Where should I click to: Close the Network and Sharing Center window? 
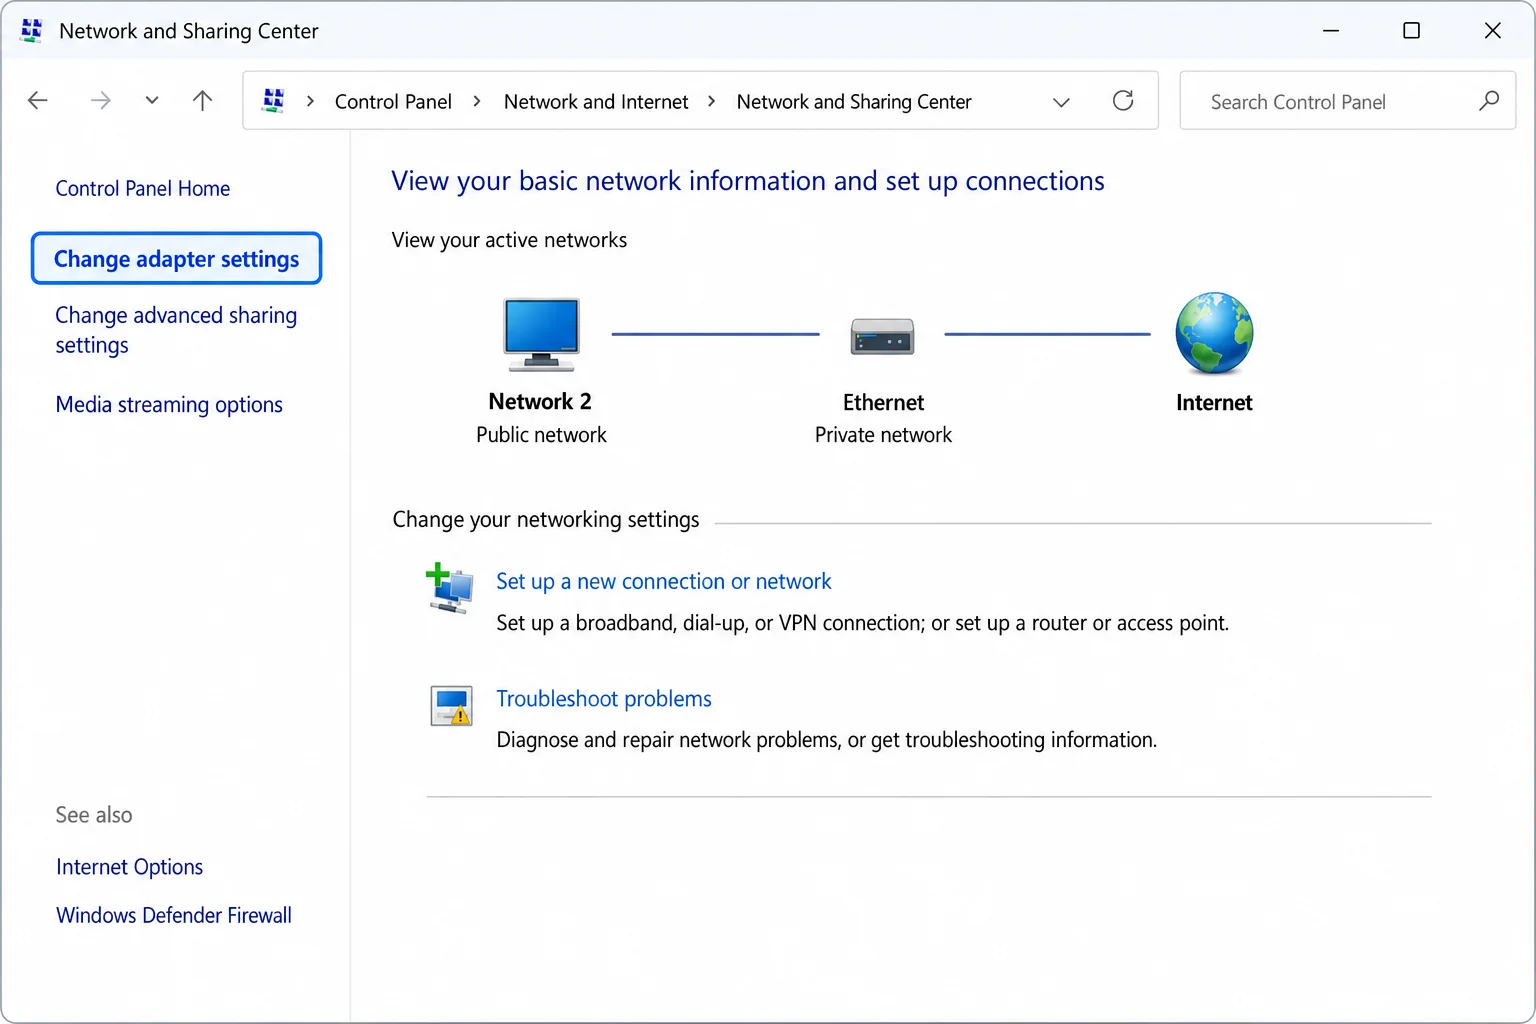[1492, 30]
